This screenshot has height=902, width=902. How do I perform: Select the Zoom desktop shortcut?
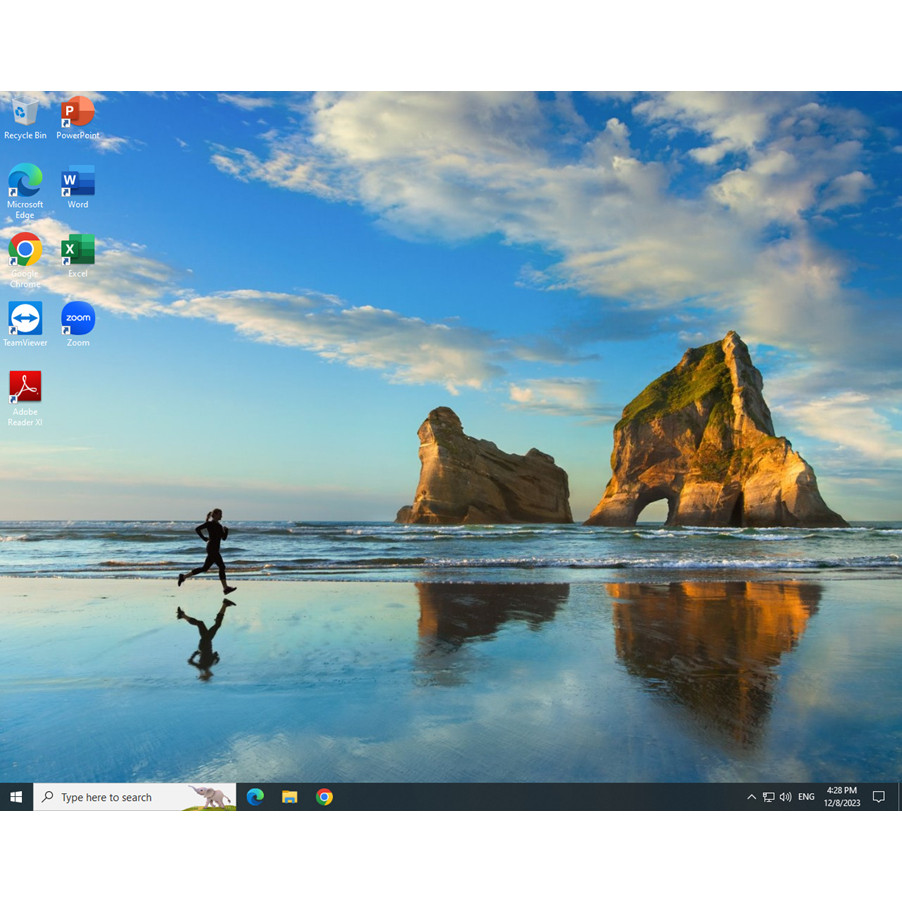pos(77,320)
